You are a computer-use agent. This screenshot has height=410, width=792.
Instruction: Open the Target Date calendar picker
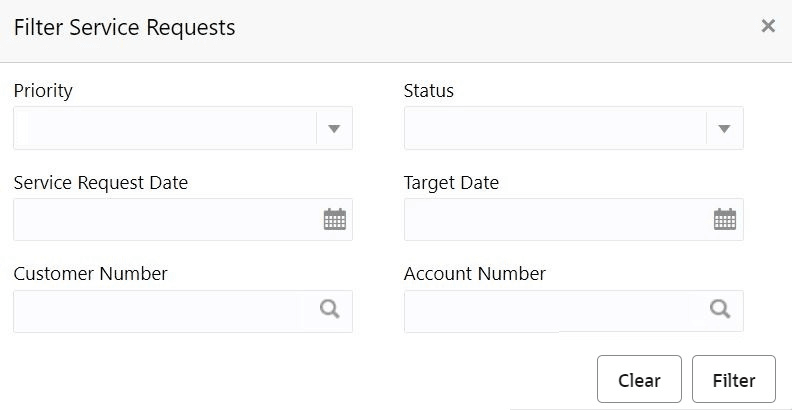tap(725, 220)
